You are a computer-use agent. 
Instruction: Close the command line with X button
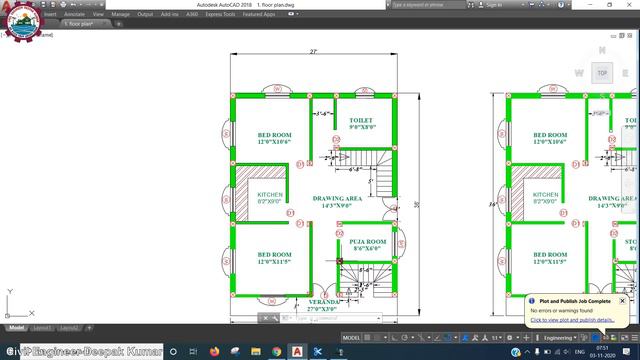(265, 318)
